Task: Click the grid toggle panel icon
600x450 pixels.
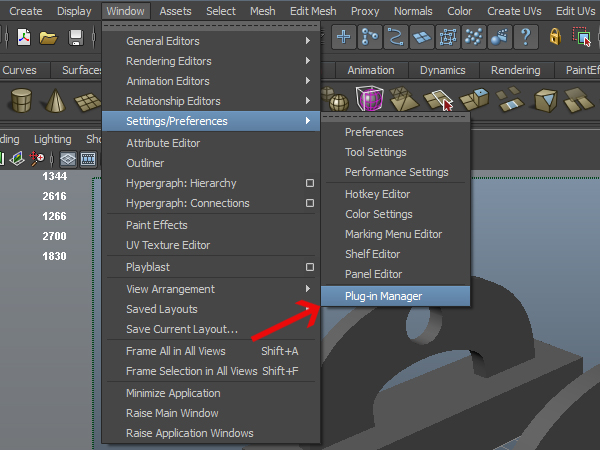Action: [68, 159]
